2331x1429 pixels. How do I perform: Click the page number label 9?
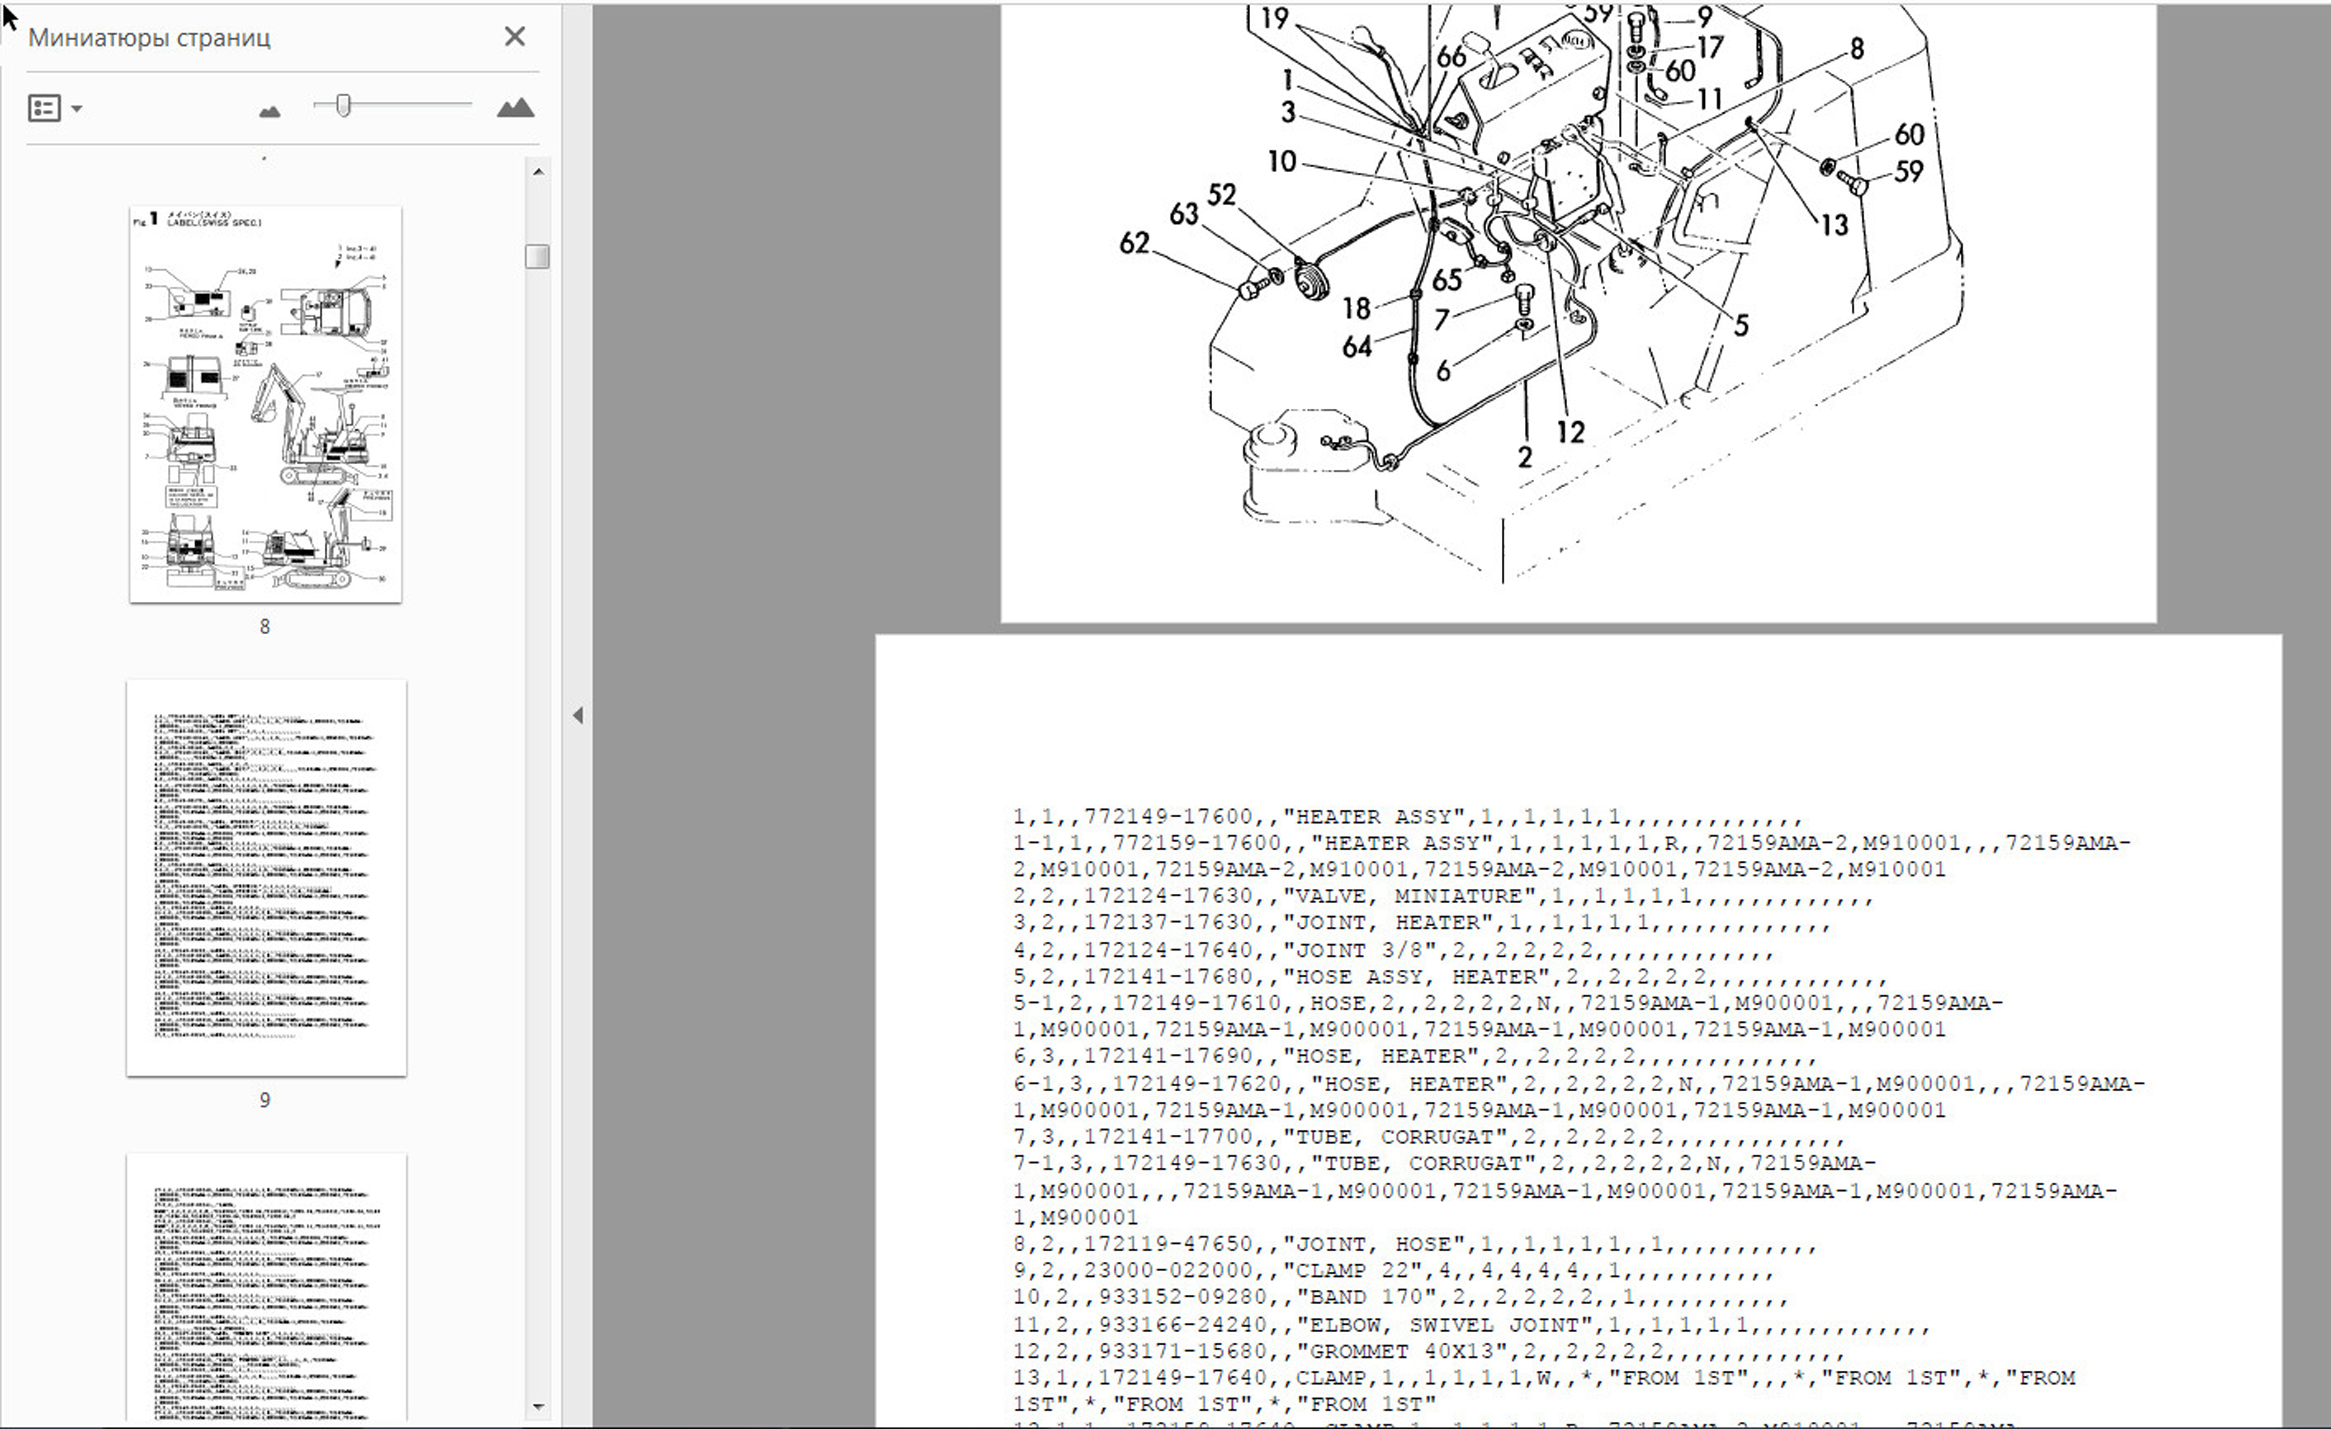[264, 1100]
